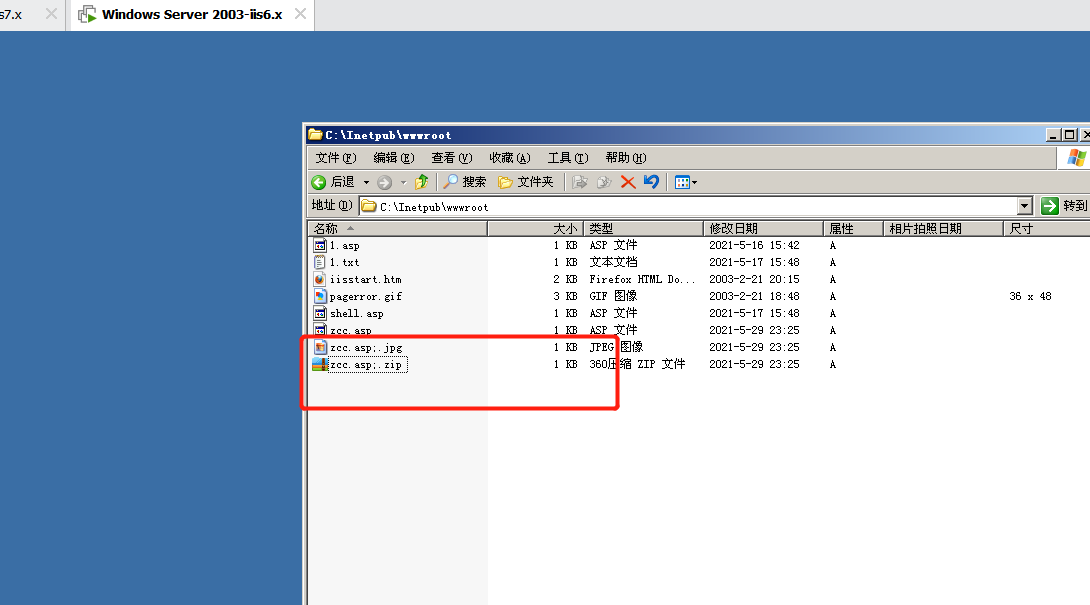Open the Views dropdown button

tap(685, 182)
